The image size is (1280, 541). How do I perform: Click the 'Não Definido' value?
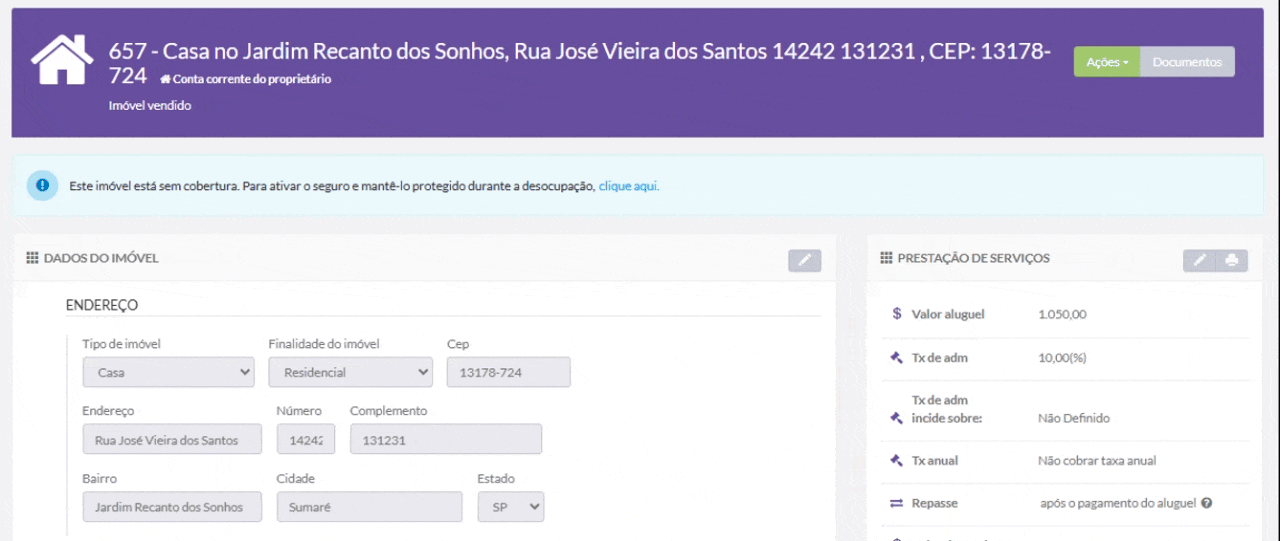pyautogui.click(x=1074, y=418)
